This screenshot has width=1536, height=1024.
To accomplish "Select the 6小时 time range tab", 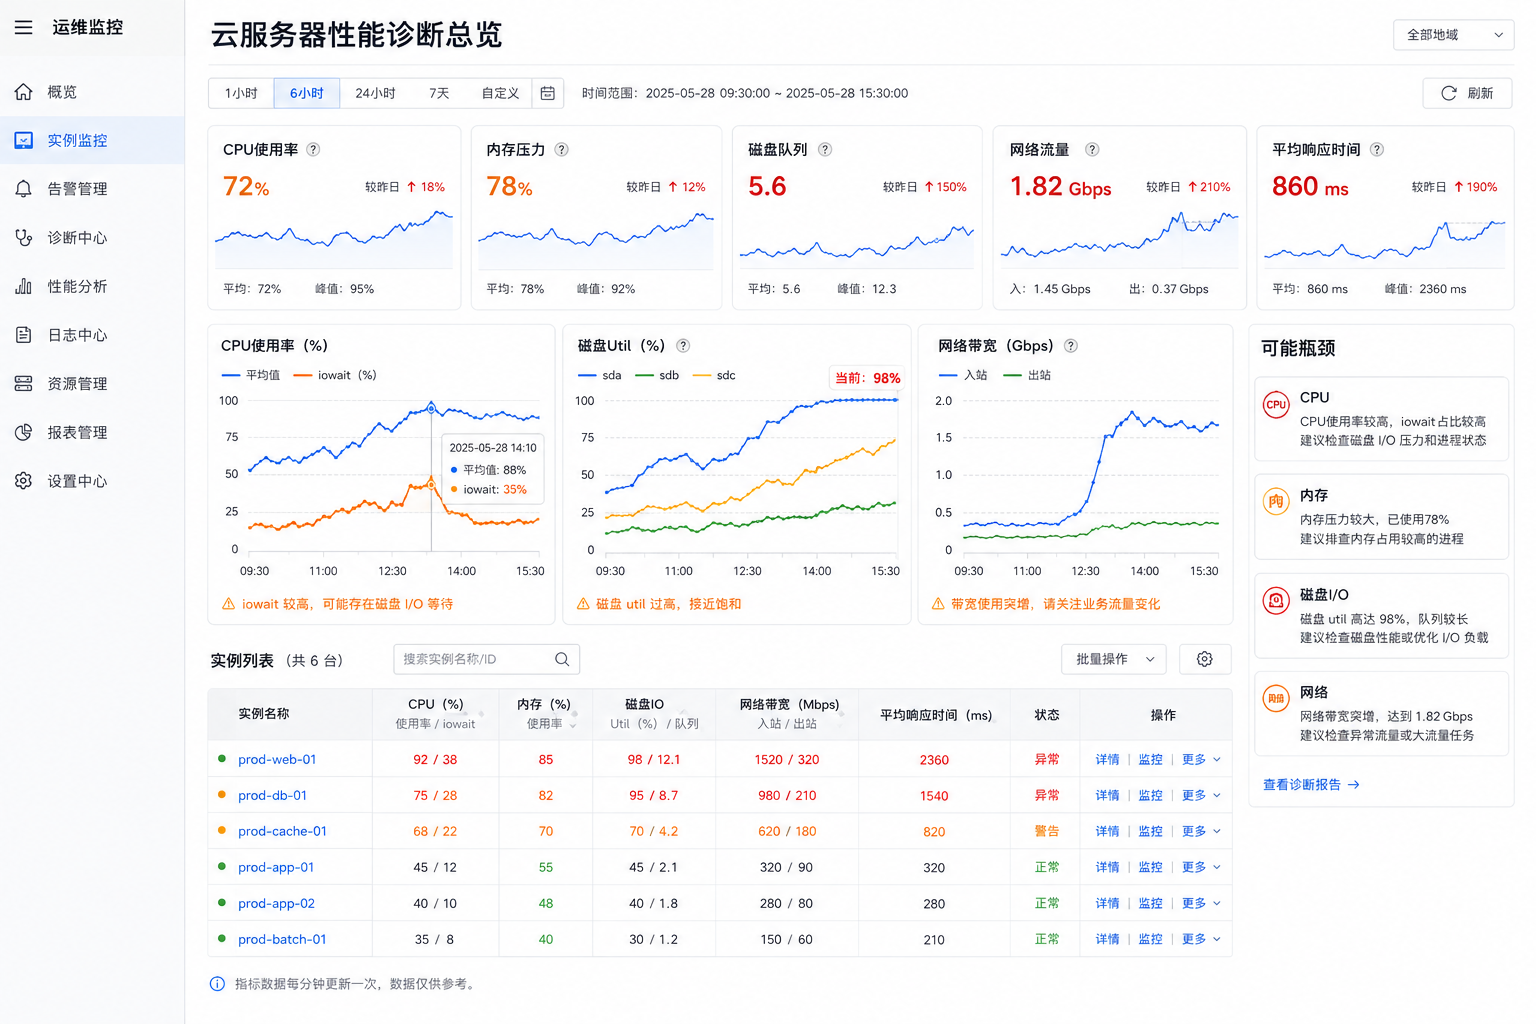I will click(x=307, y=93).
